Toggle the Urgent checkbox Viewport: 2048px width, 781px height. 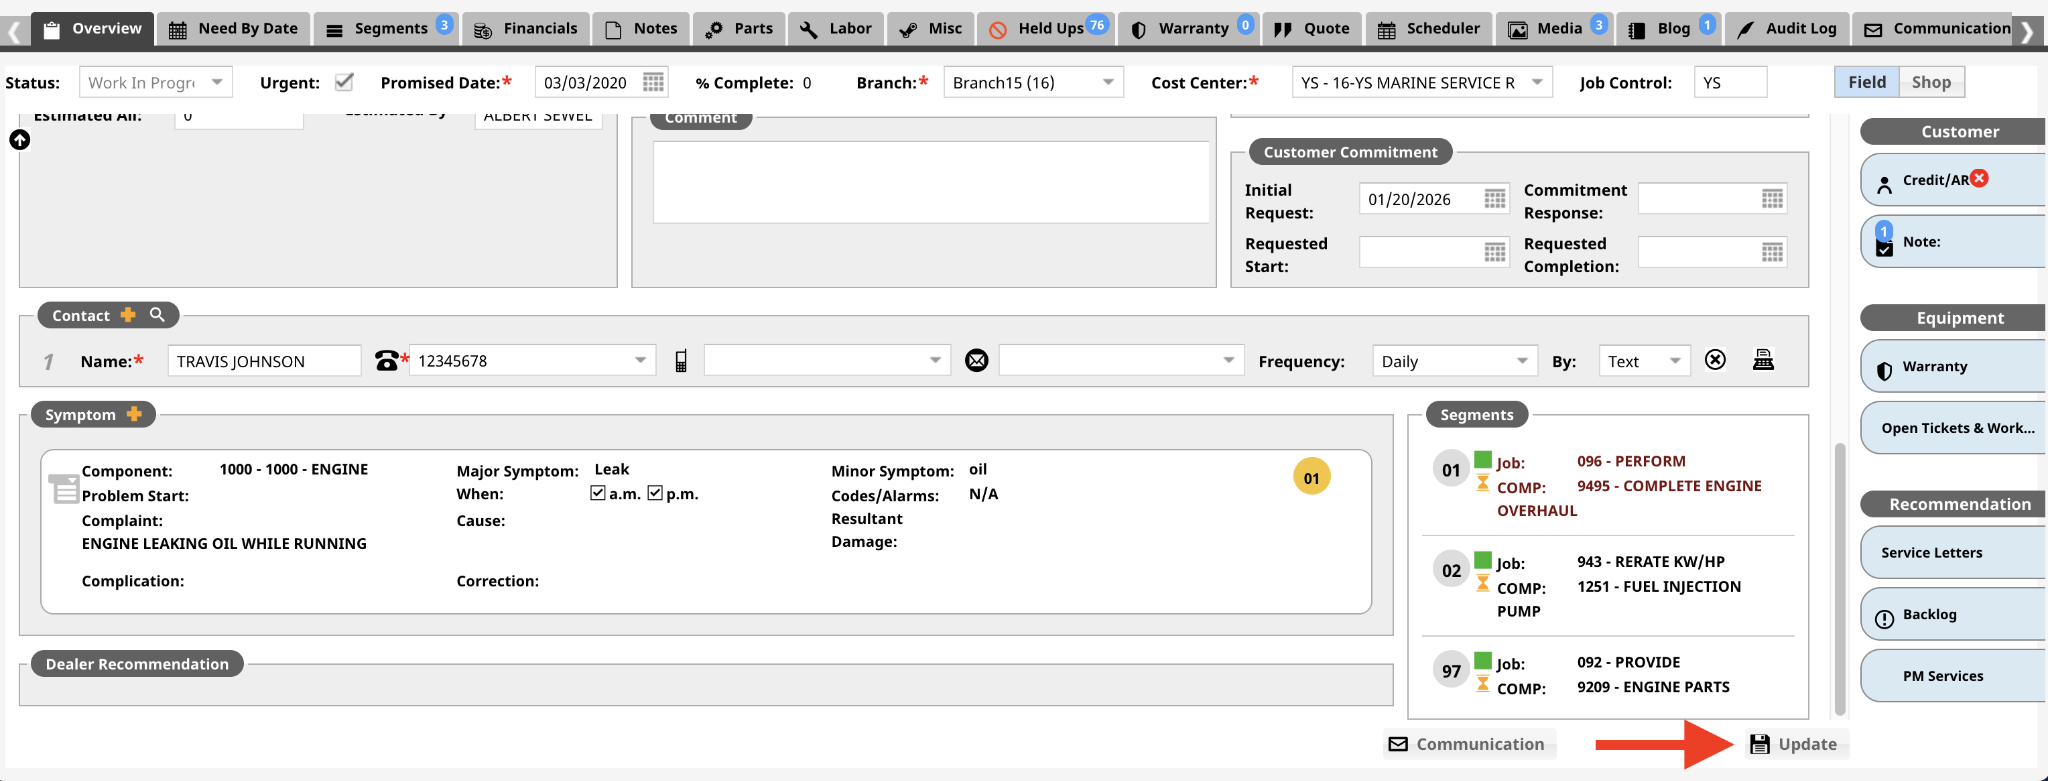pos(344,82)
